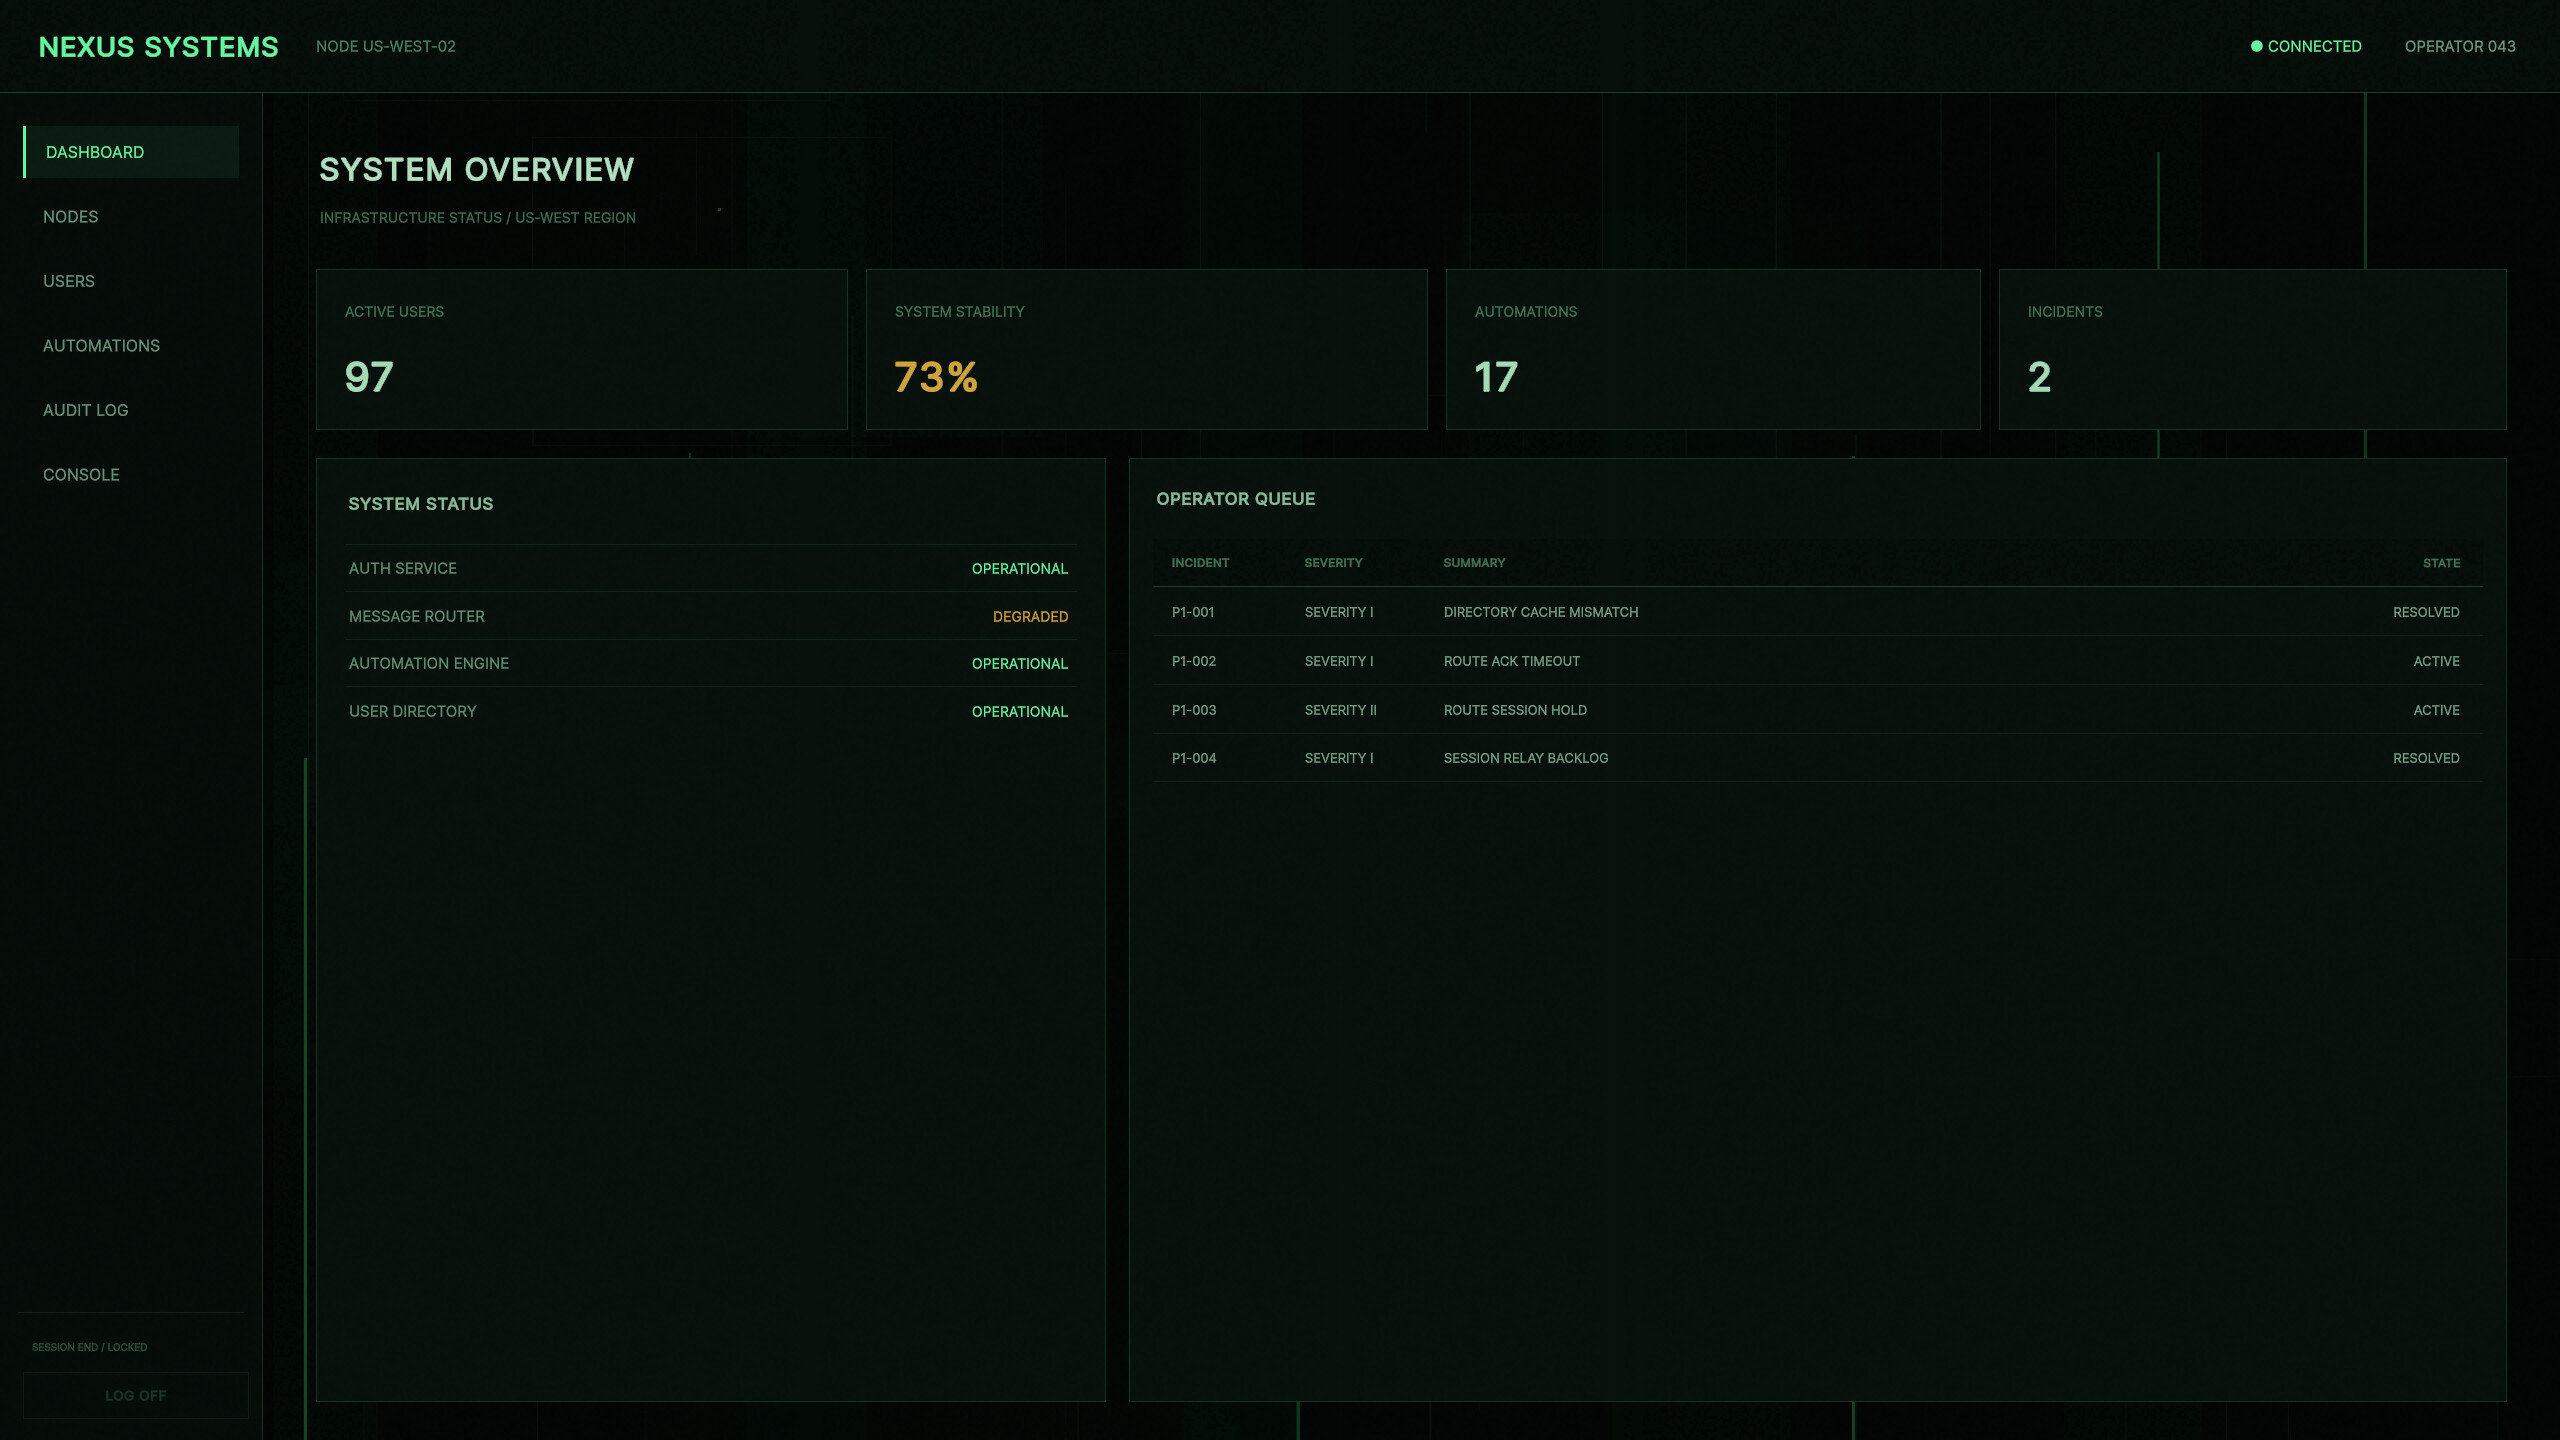Click Session Relay Backlog summary

tap(1526, 758)
